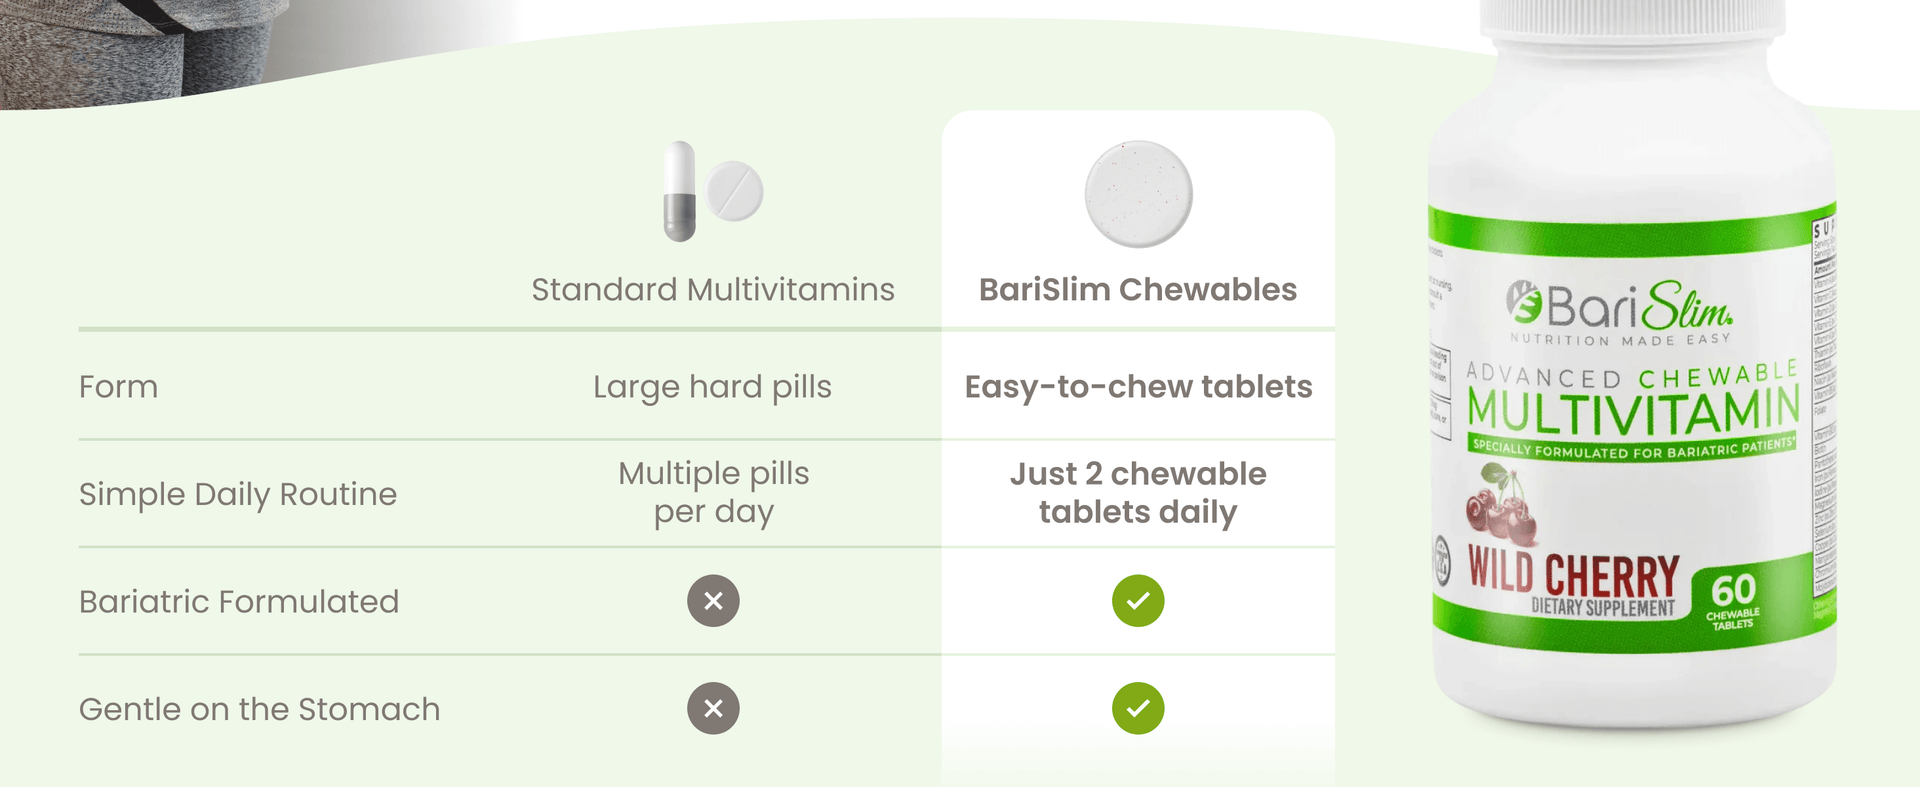The height and width of the screenshot is (787, 1920).
Task: Click the gray X for Bariatric Formulated
Action: tap(713, 601)
